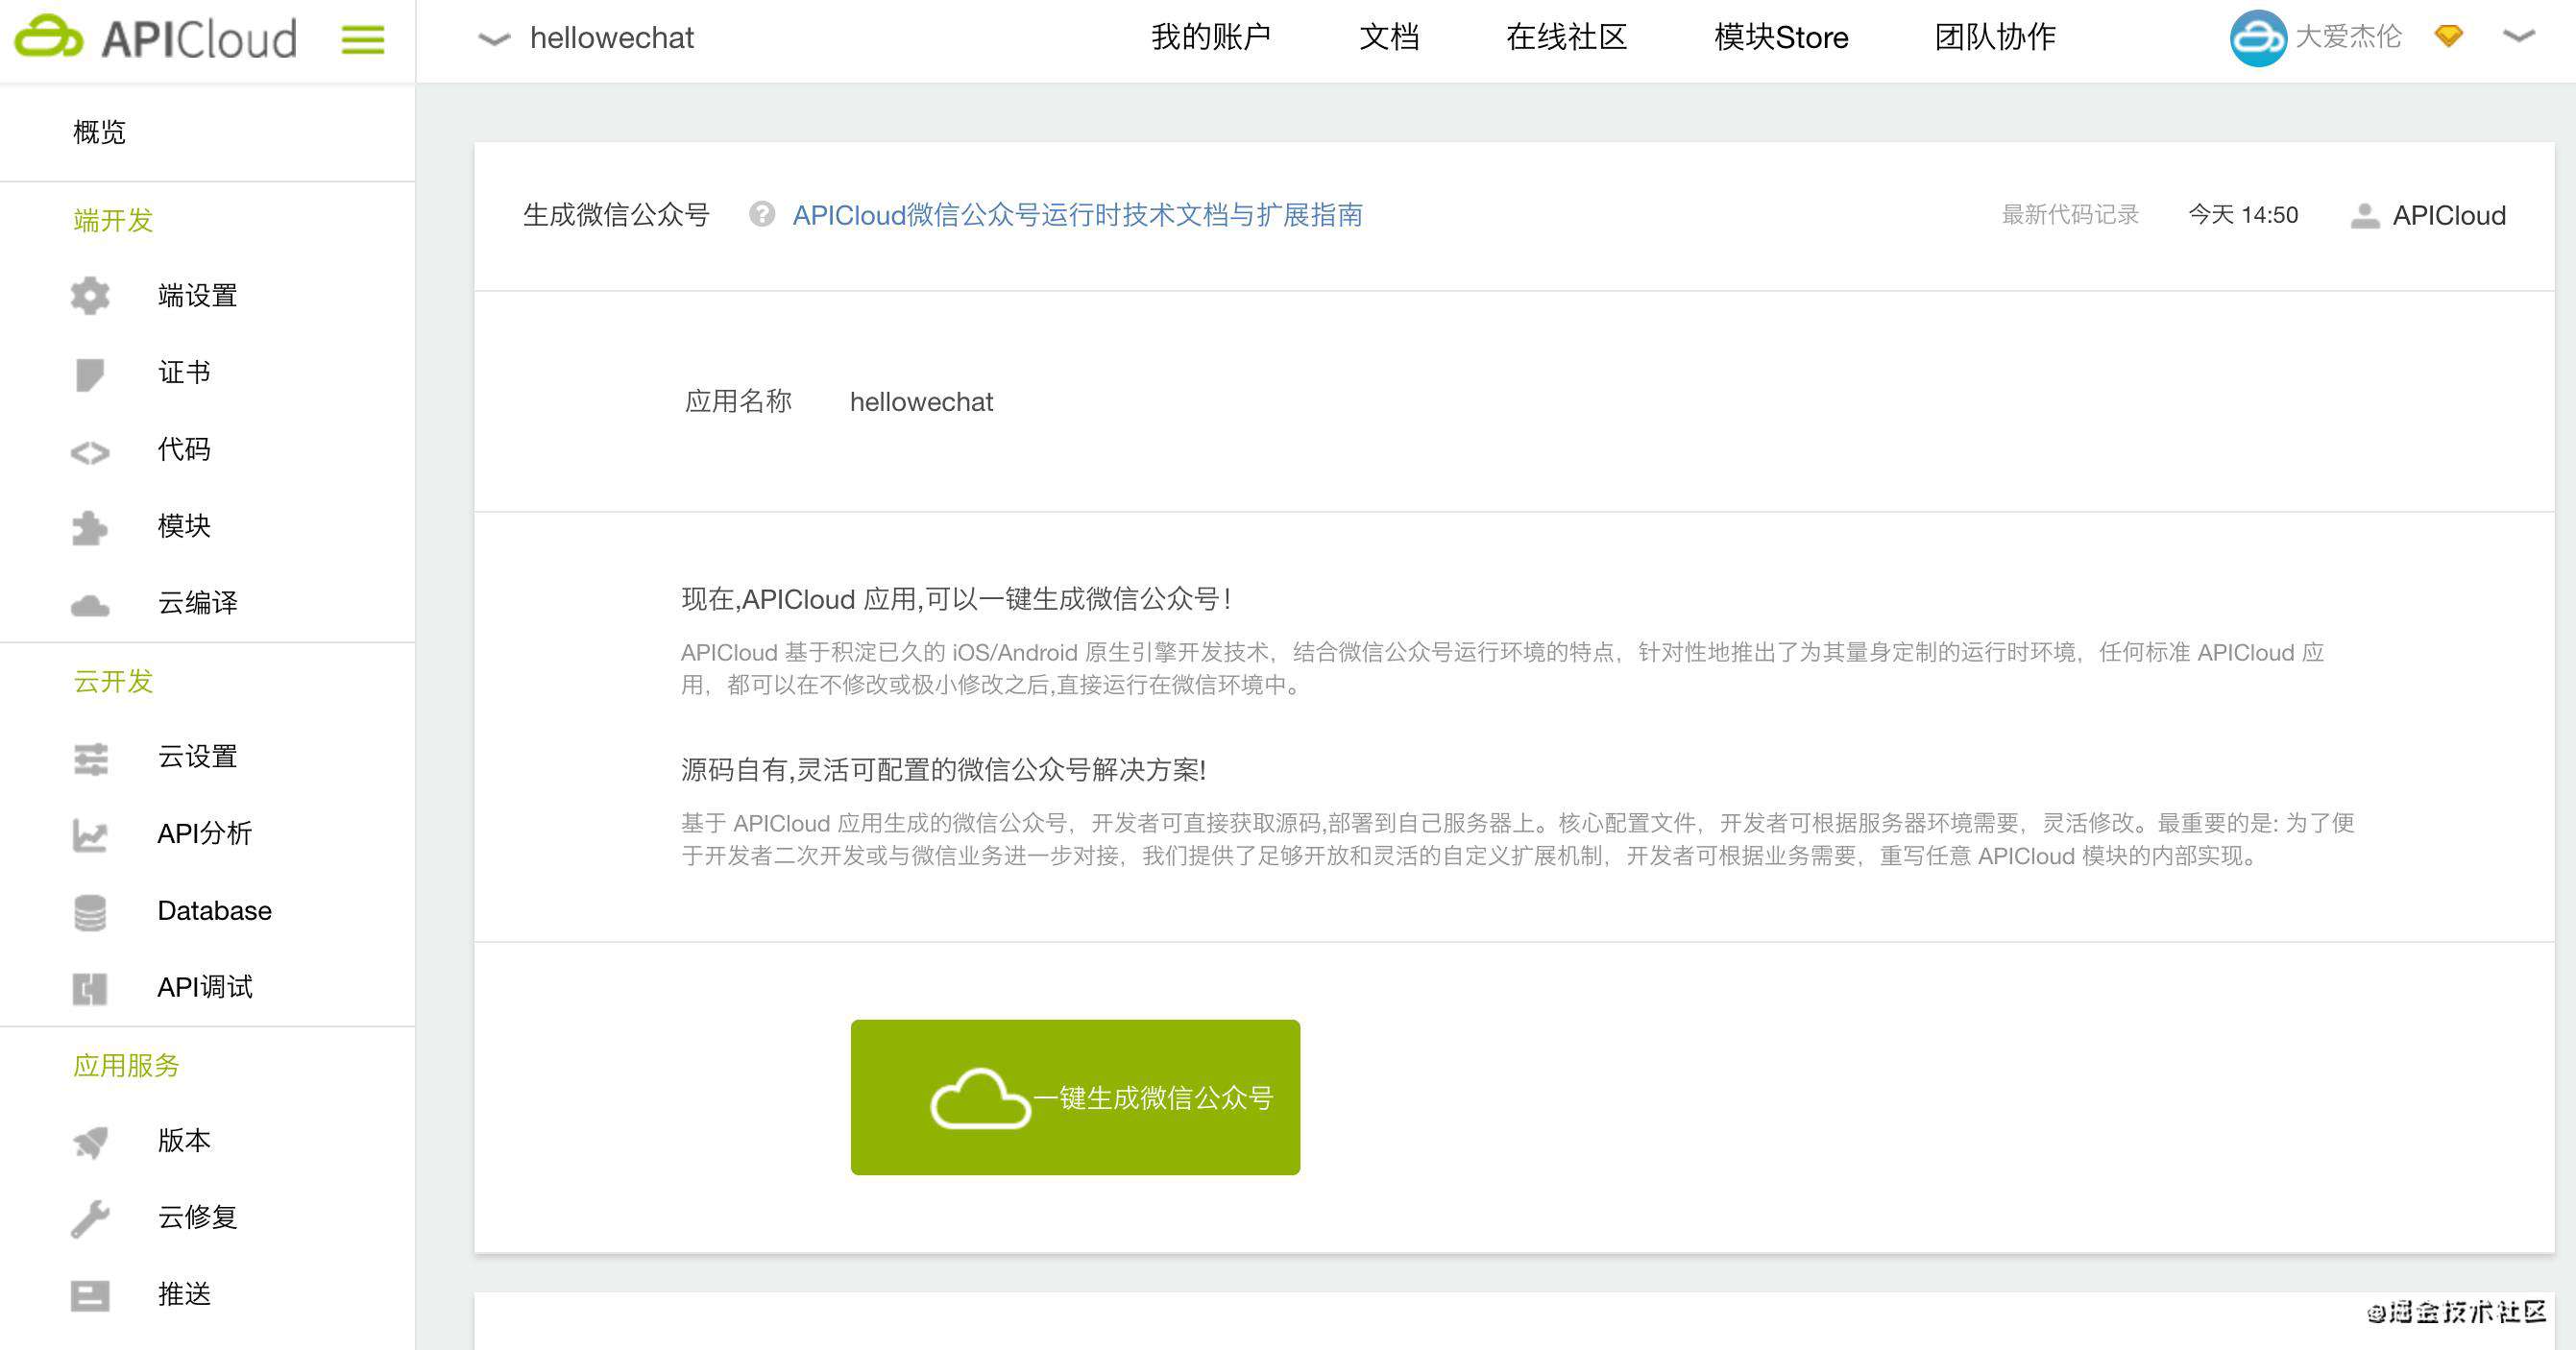Open 我的账户 in top navigation
Screen dimensions: 2576x1350
pos(1210,37)
